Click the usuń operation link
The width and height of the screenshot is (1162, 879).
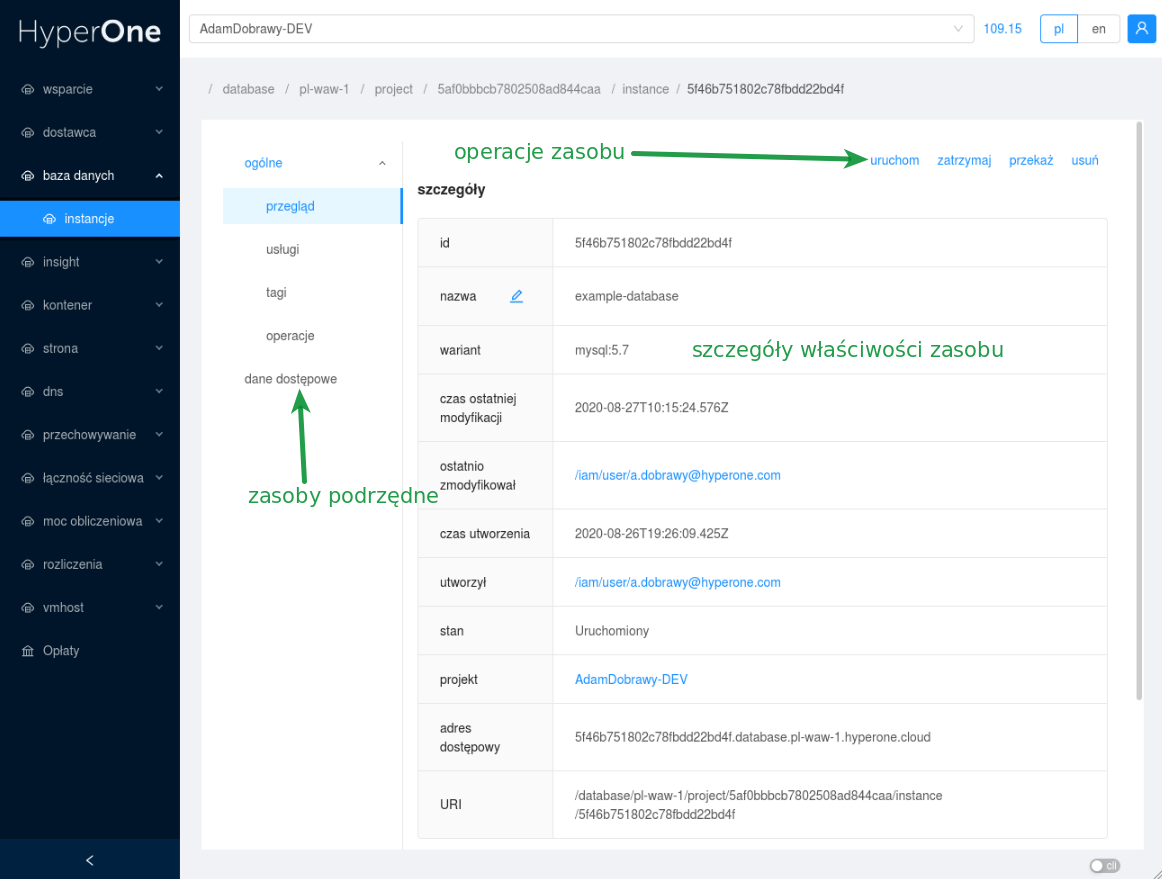[x=1084, y=160]
